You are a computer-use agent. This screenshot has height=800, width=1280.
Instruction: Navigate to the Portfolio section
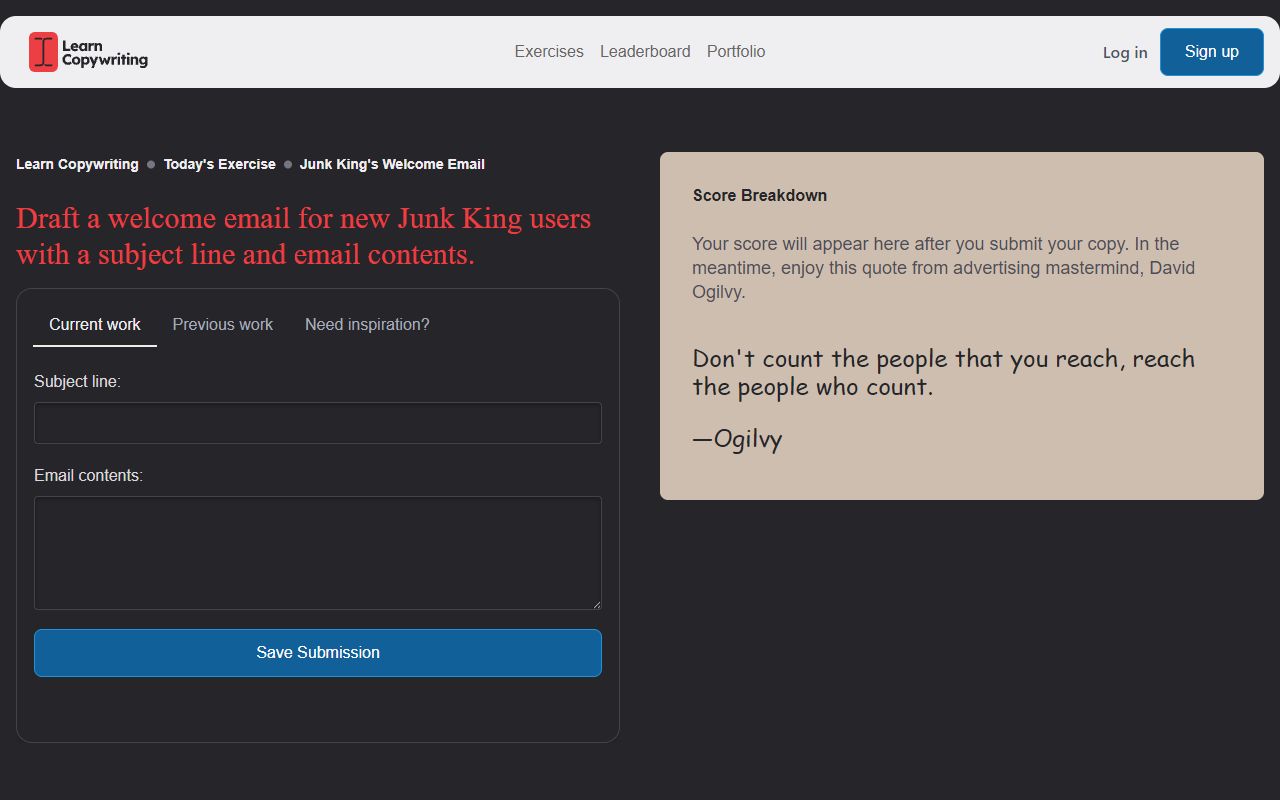coord(736,51)
